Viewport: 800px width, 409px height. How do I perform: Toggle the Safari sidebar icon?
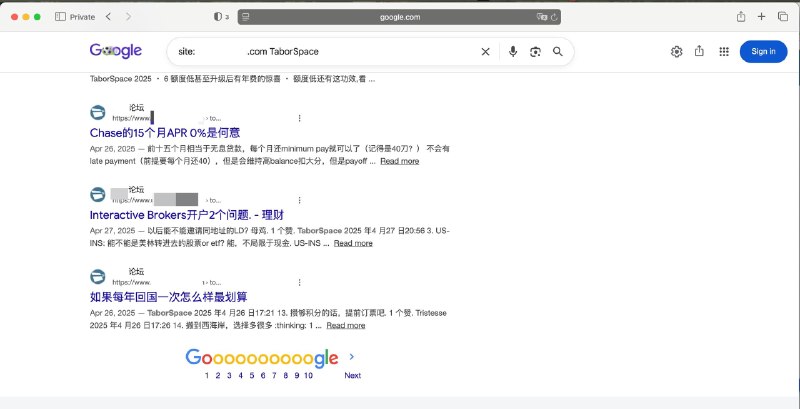tap(60, 17)
